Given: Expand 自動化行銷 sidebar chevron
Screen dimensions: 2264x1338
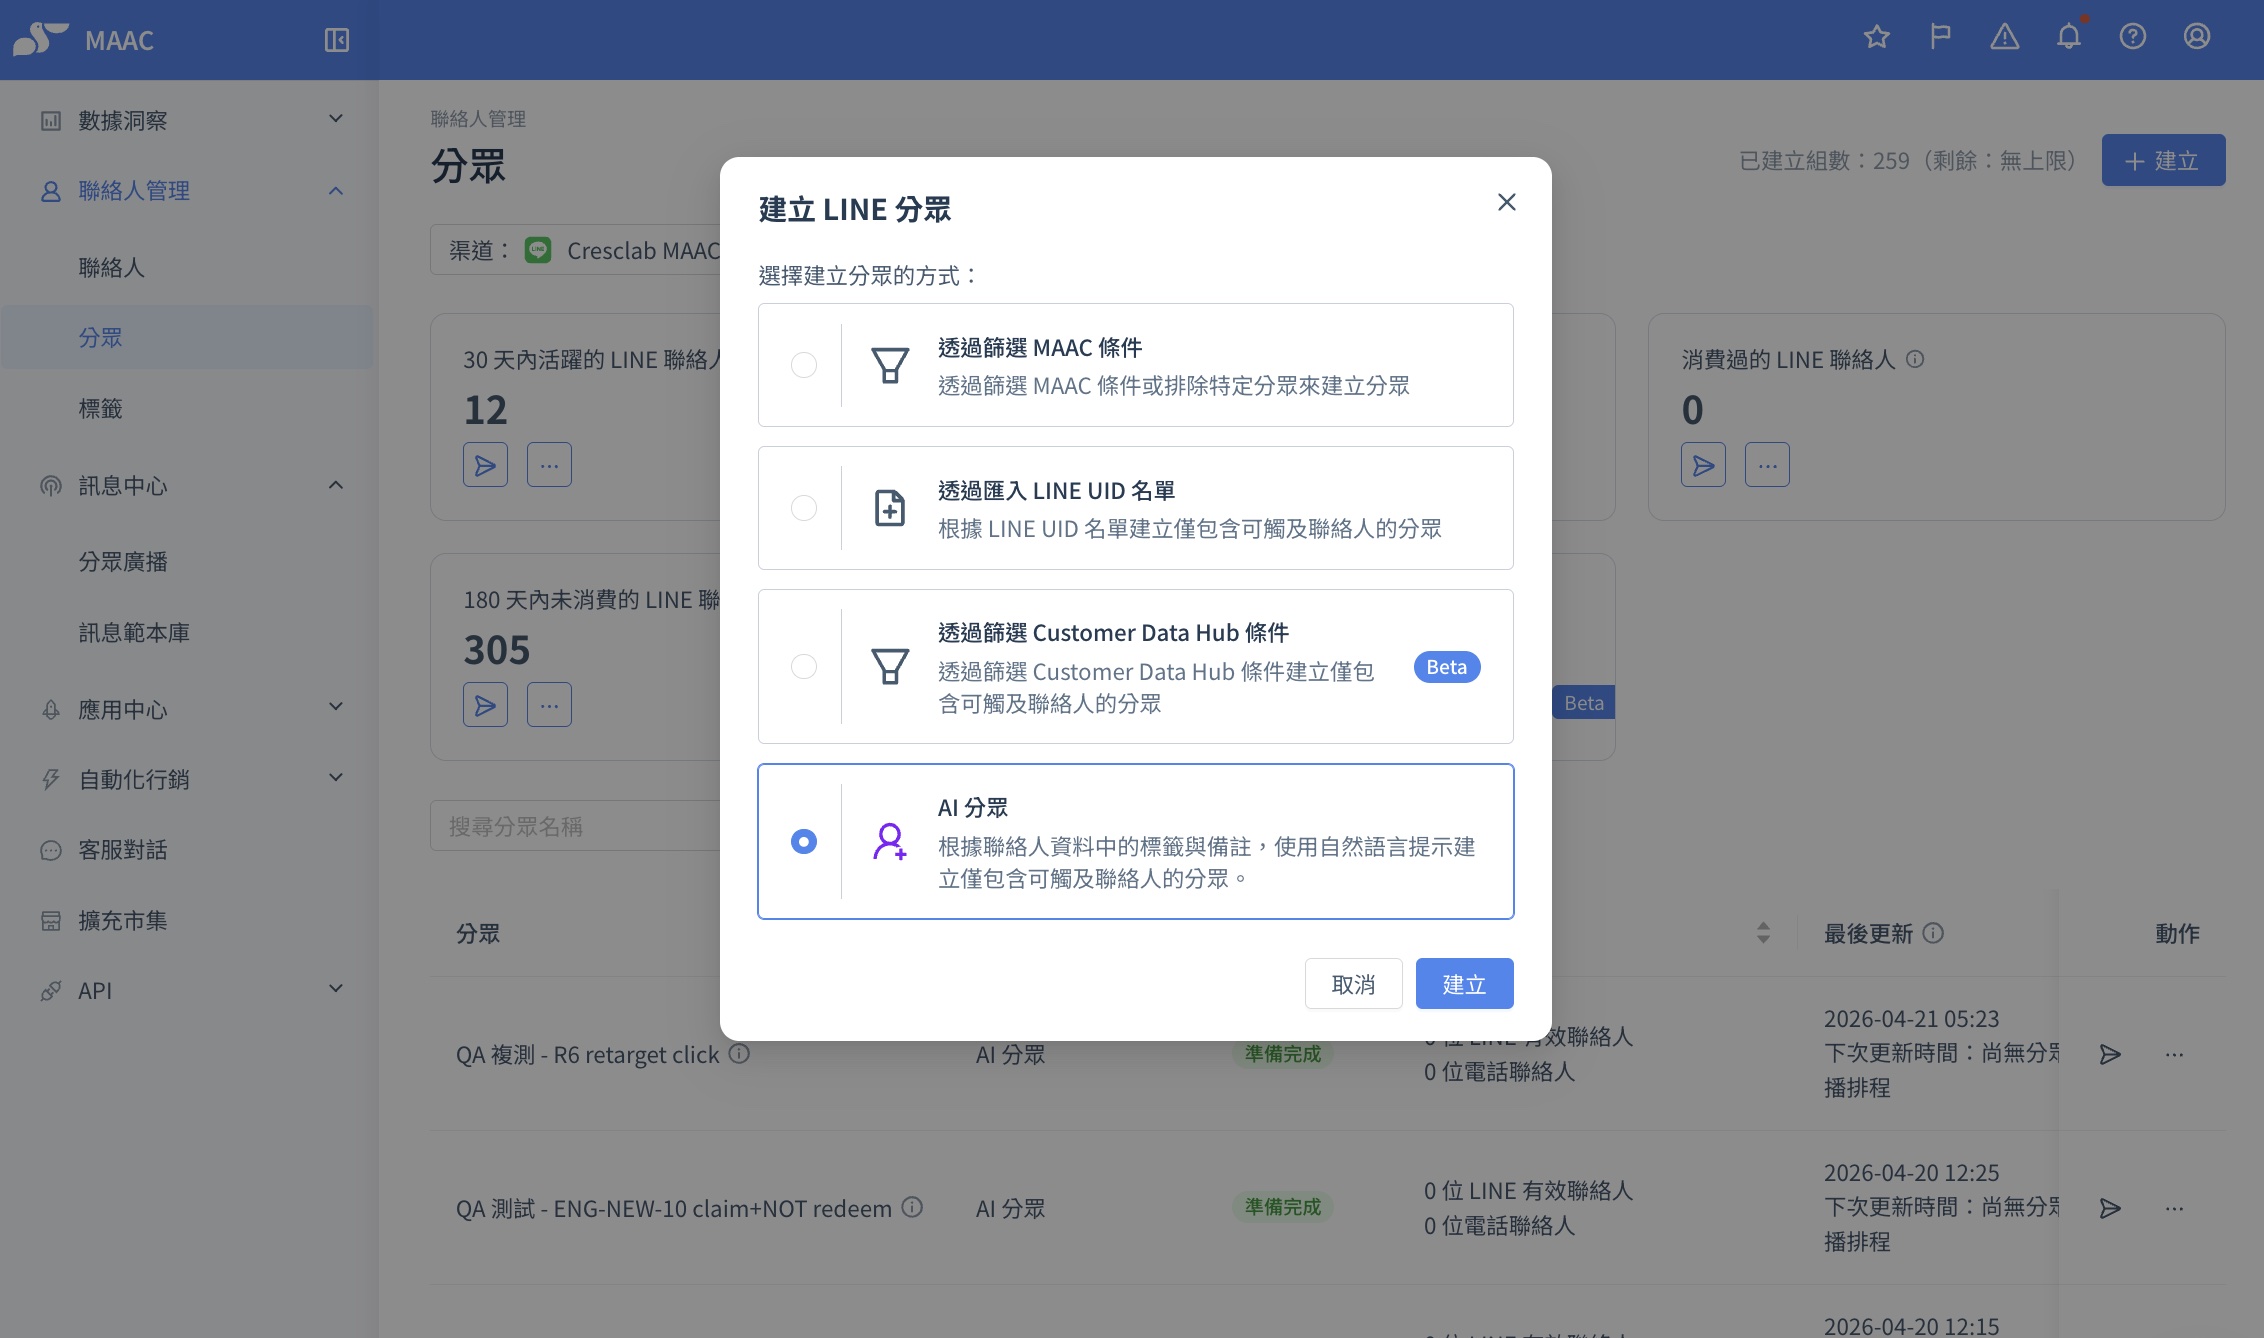Looking at the screenshot, I should 336,778.
